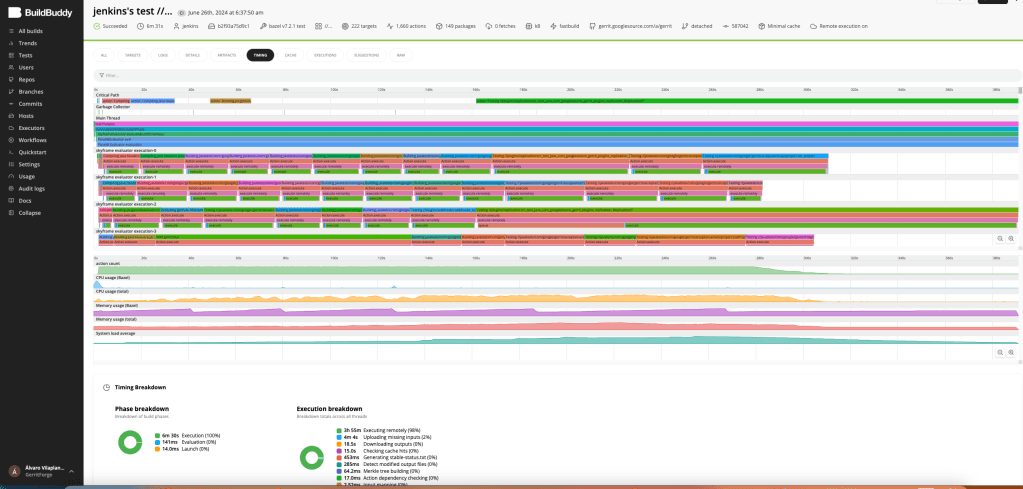Select the Executions tab

pos(325,55)
